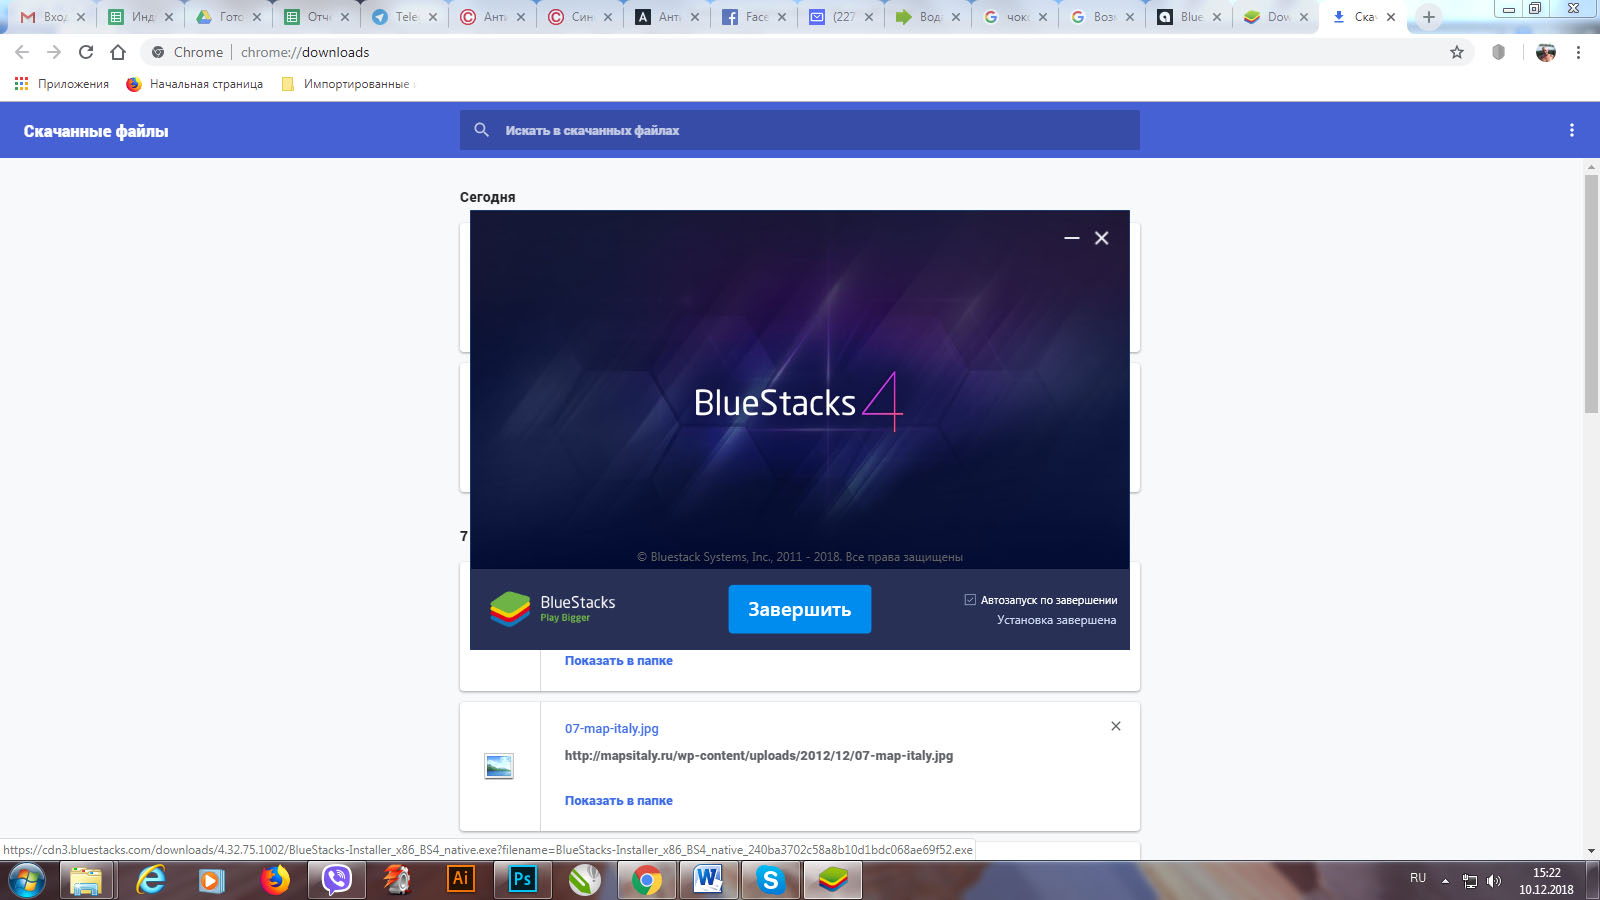This screenshot has width=1600, height=900.
Task: Open the Windows Start menu
Action: (x=27, y=880)
